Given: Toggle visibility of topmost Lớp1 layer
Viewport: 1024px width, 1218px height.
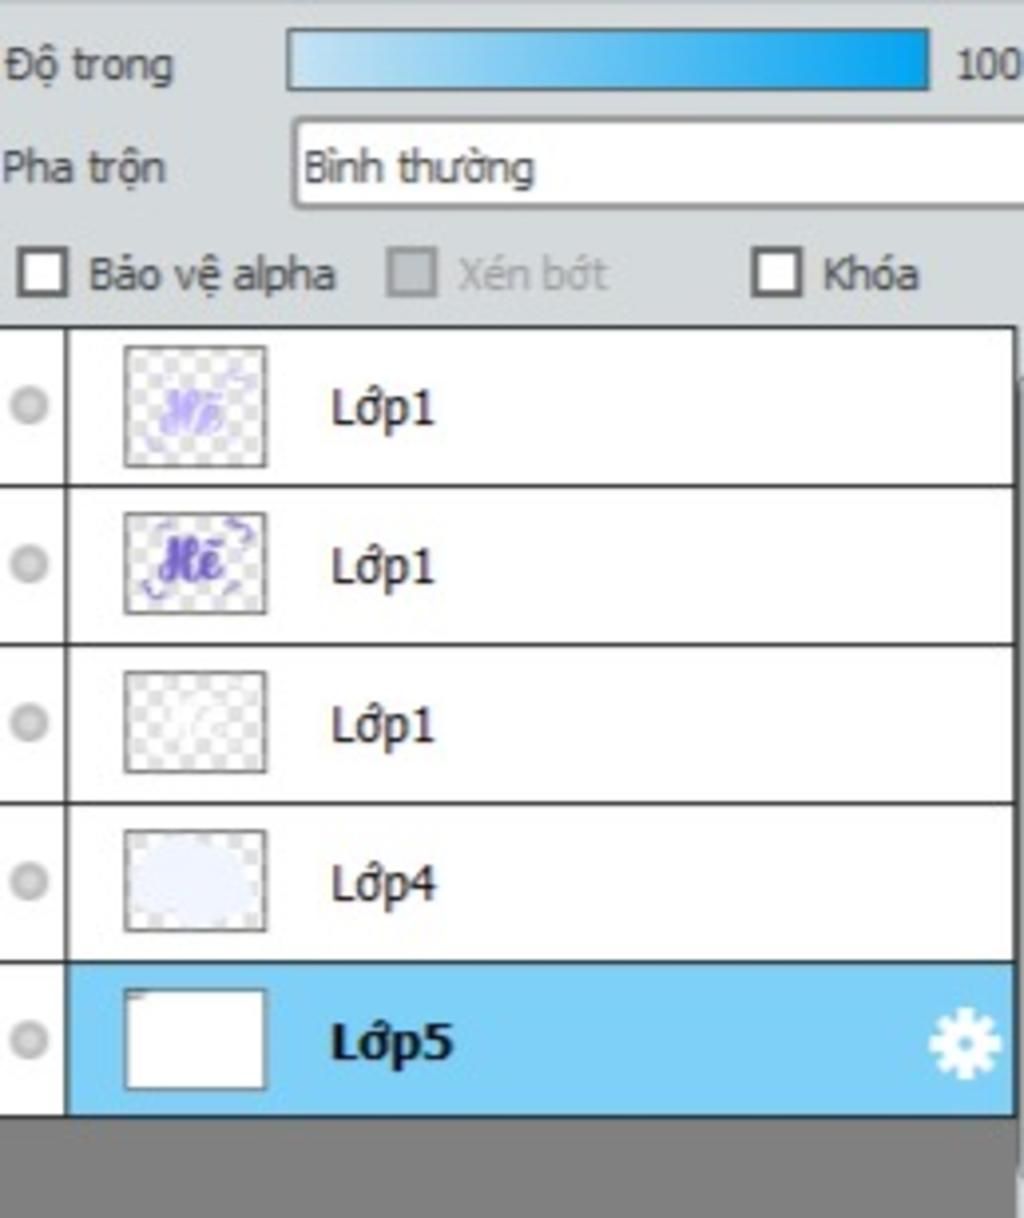Looking at the screenshot, I should pyautogui.click(x=29, y=405).
